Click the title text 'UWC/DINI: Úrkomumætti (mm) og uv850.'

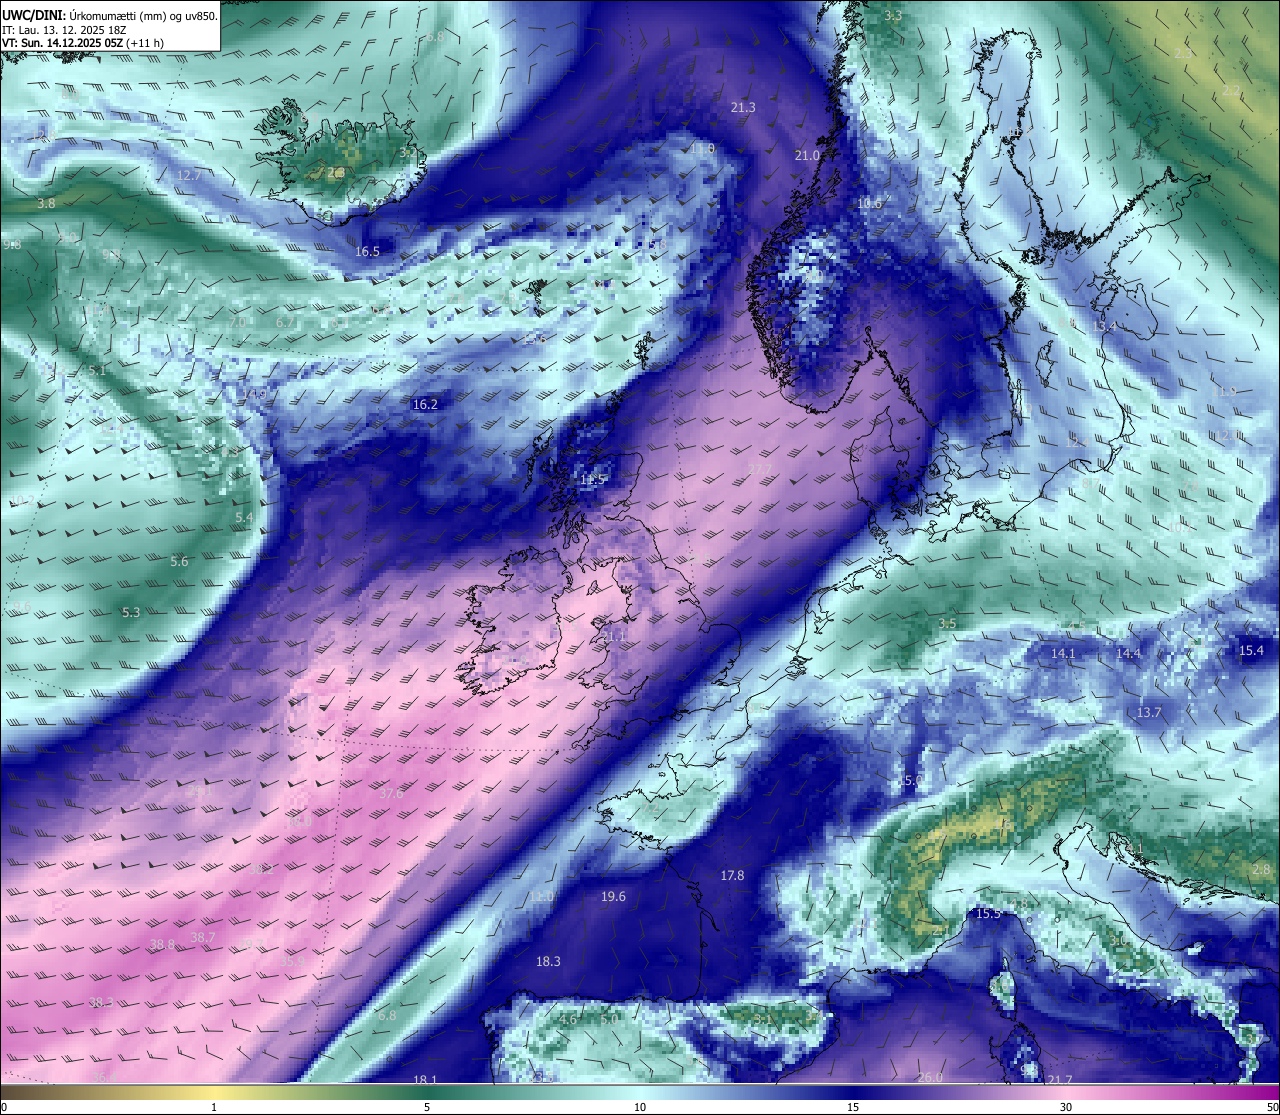pyautogui.click(x=110, y=16)
